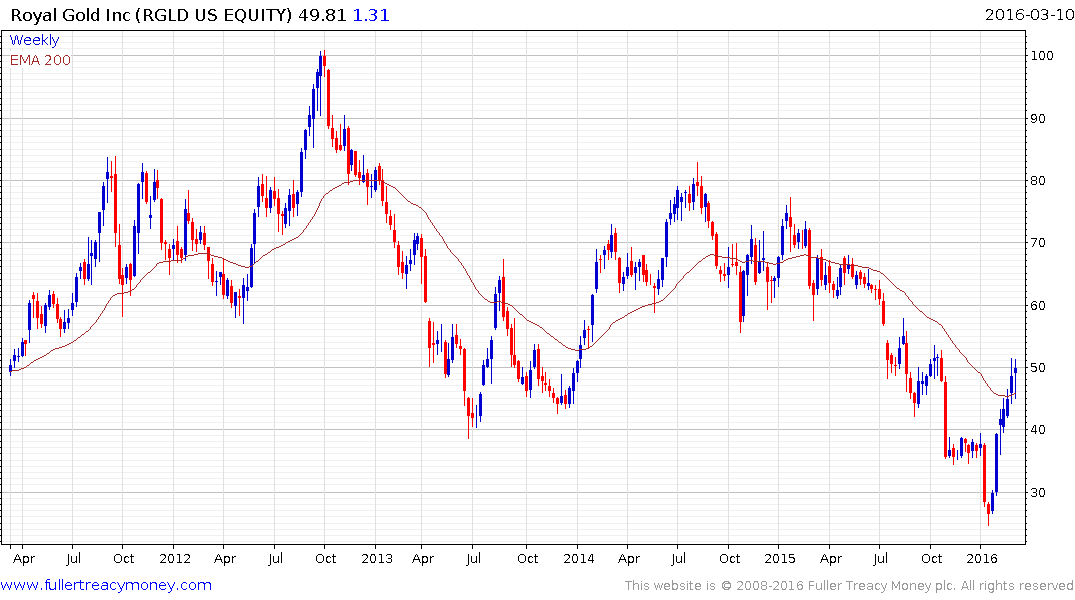Open the www.fullertreacymoney.com link
1075x600 pixels.
pyautogui.click(x=106, y=585)
